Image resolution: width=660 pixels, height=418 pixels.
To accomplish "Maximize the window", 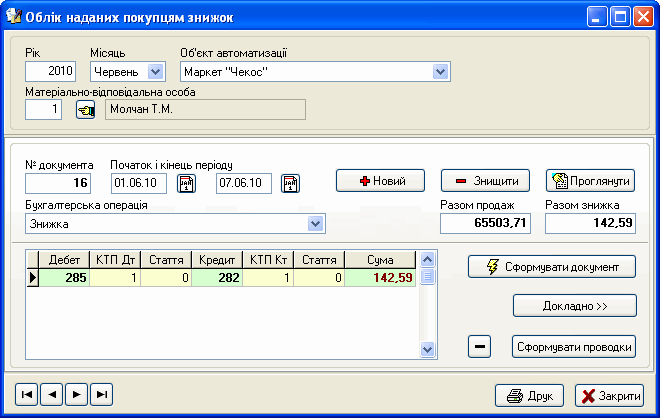I will 620,17.
